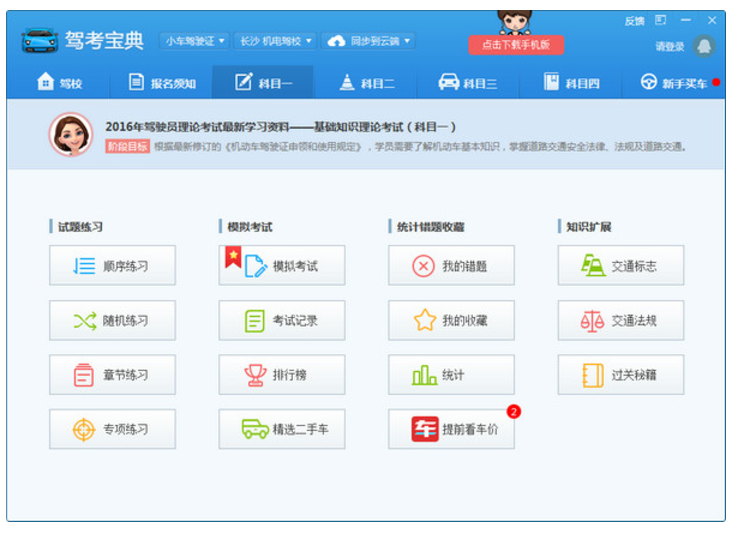
Task: Expand the 小车驾驶证 license type dropdown
Action: click(194, 41)
